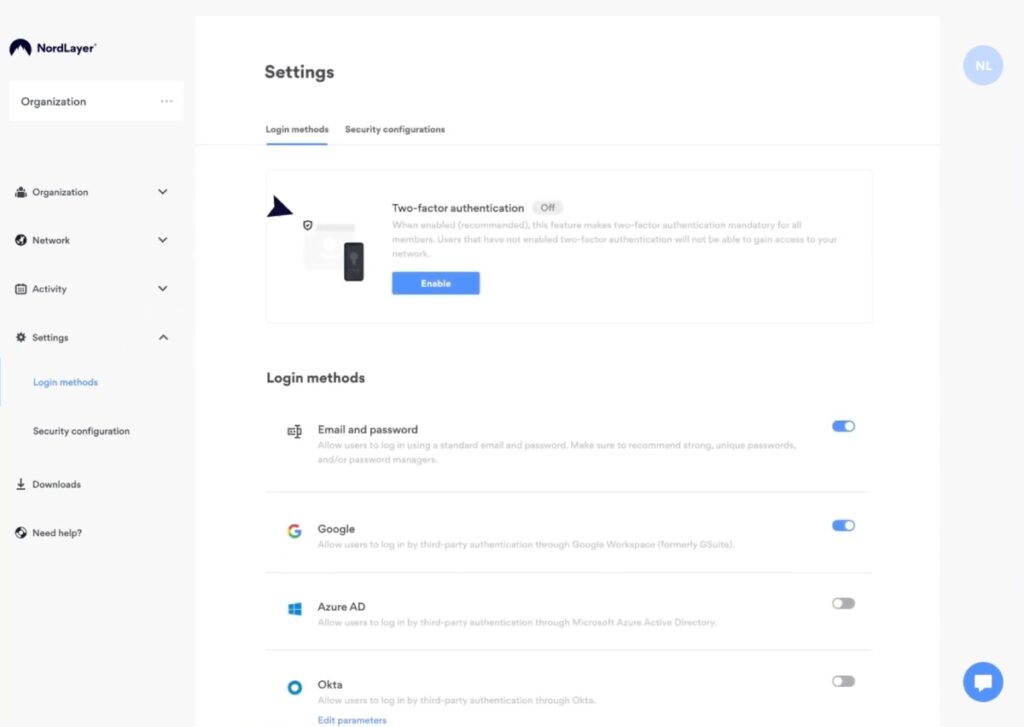
Task: Click the Need help lifebuoy icon
Action: pos(21,532)
